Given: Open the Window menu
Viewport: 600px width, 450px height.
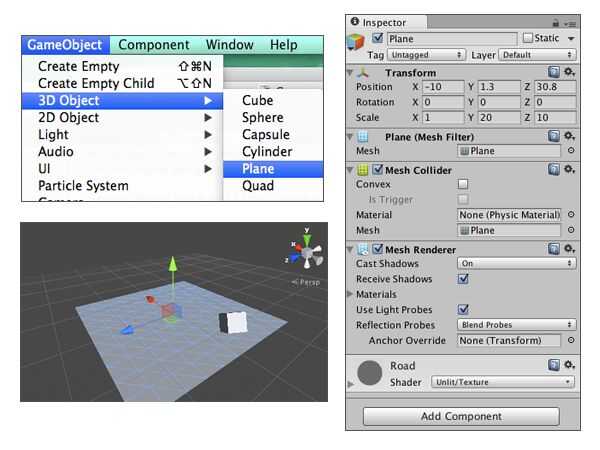Looking at the screenshot, I should (x=230, y=45).
